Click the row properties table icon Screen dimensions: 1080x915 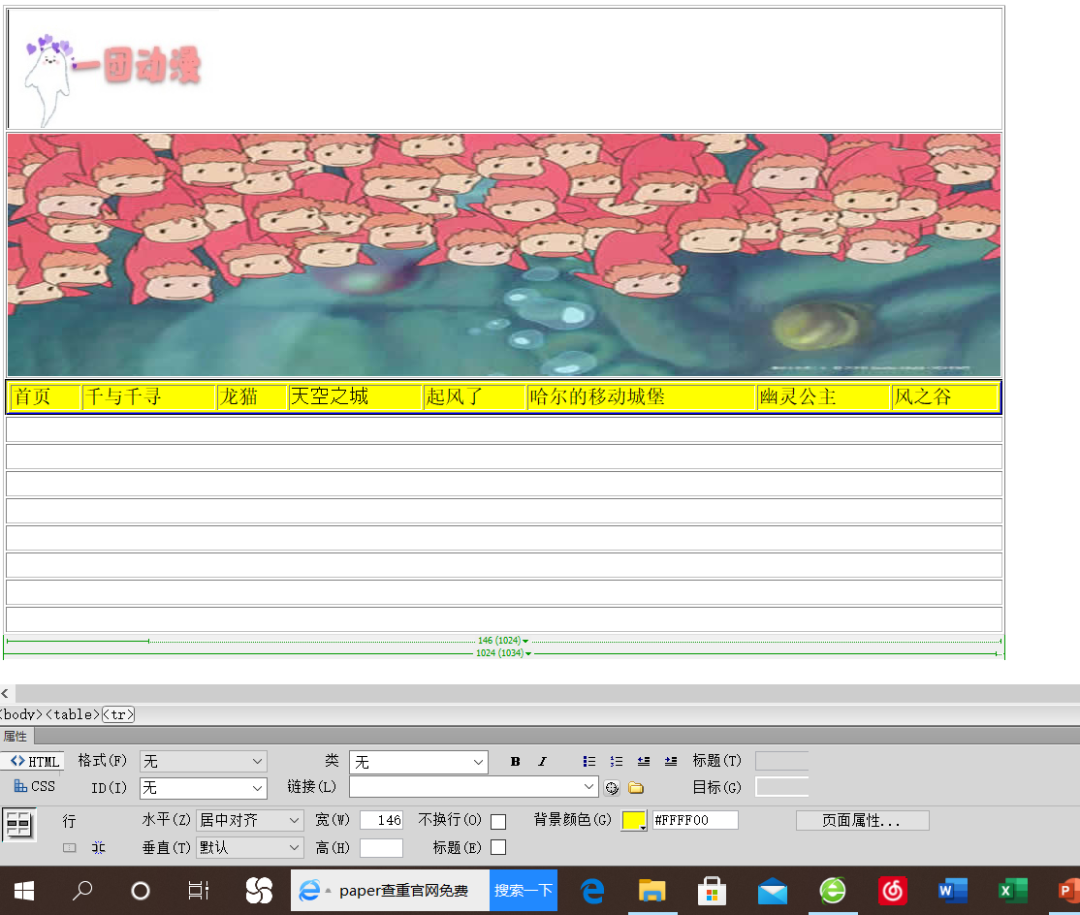pos(19,824)
